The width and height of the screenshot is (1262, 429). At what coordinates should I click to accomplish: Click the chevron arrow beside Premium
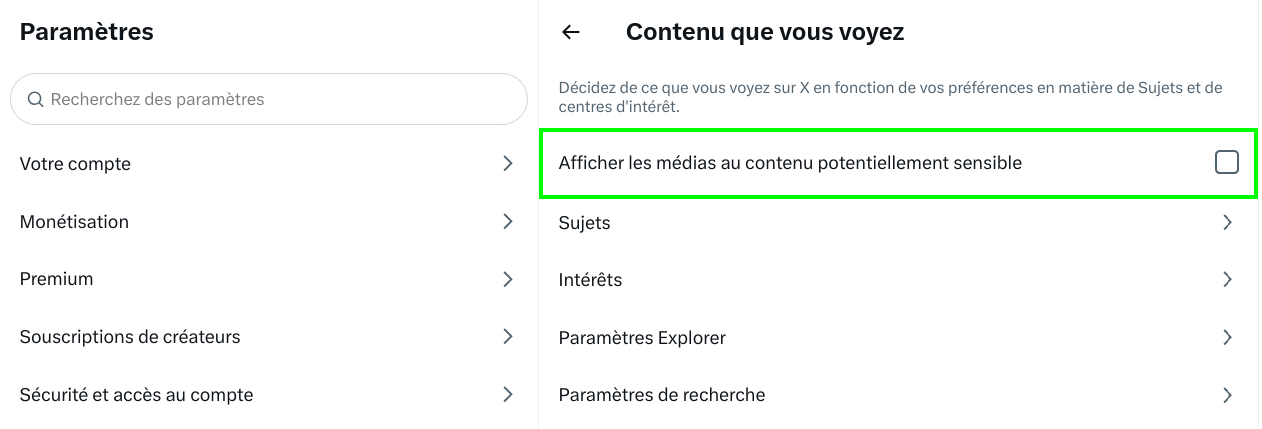(x=508, y=279)
